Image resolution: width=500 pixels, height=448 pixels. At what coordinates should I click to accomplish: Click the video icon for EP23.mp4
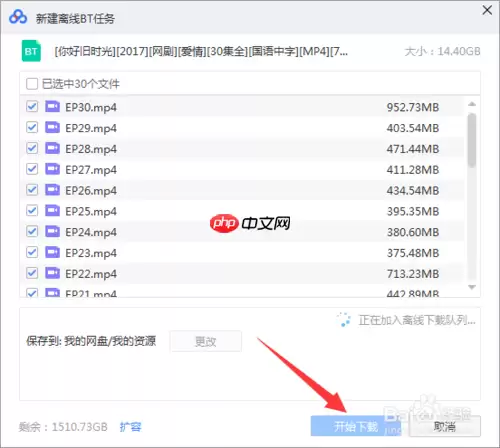pos(52,252)
